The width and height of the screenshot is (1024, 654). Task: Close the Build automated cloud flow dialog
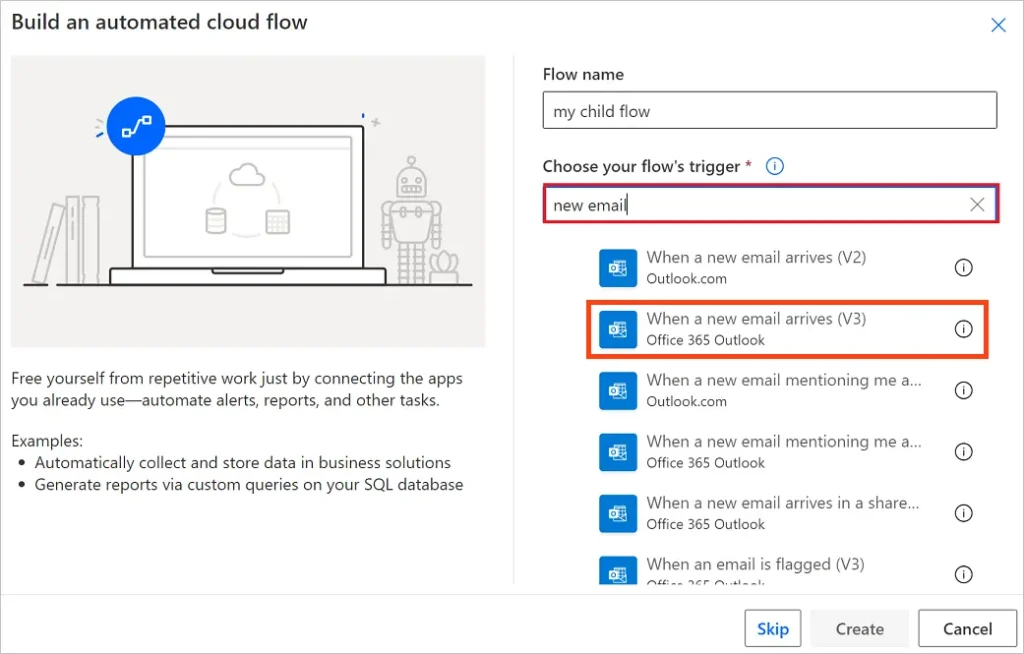pos(997,25)
